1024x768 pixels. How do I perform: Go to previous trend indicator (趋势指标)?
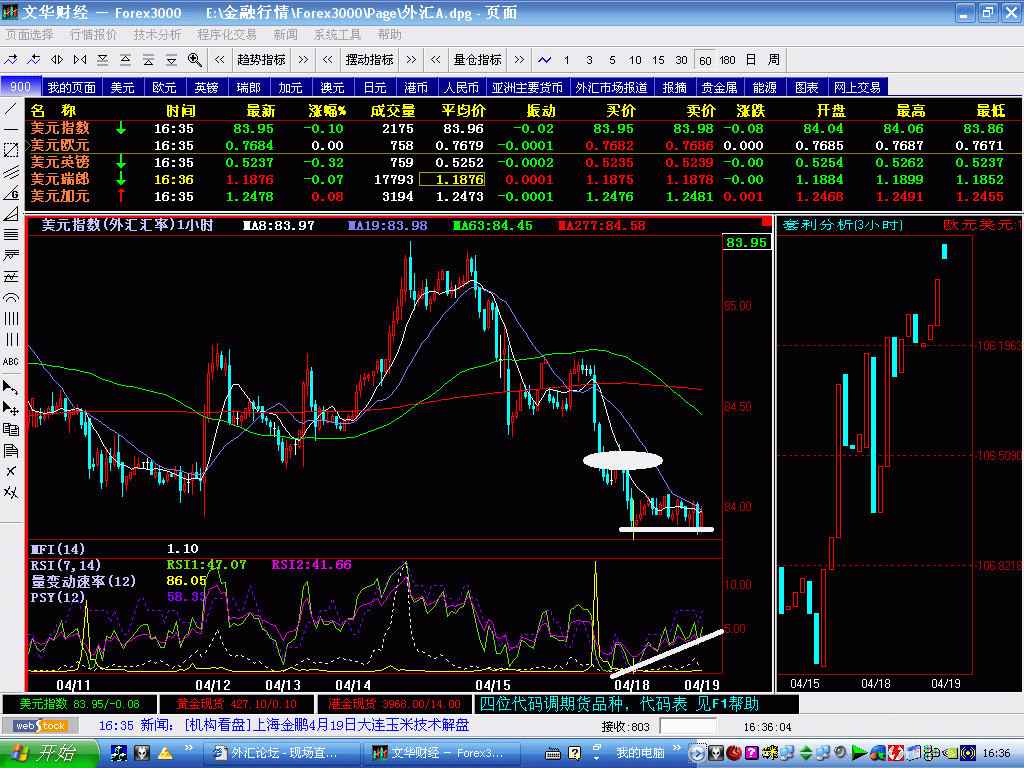[219, 59]
